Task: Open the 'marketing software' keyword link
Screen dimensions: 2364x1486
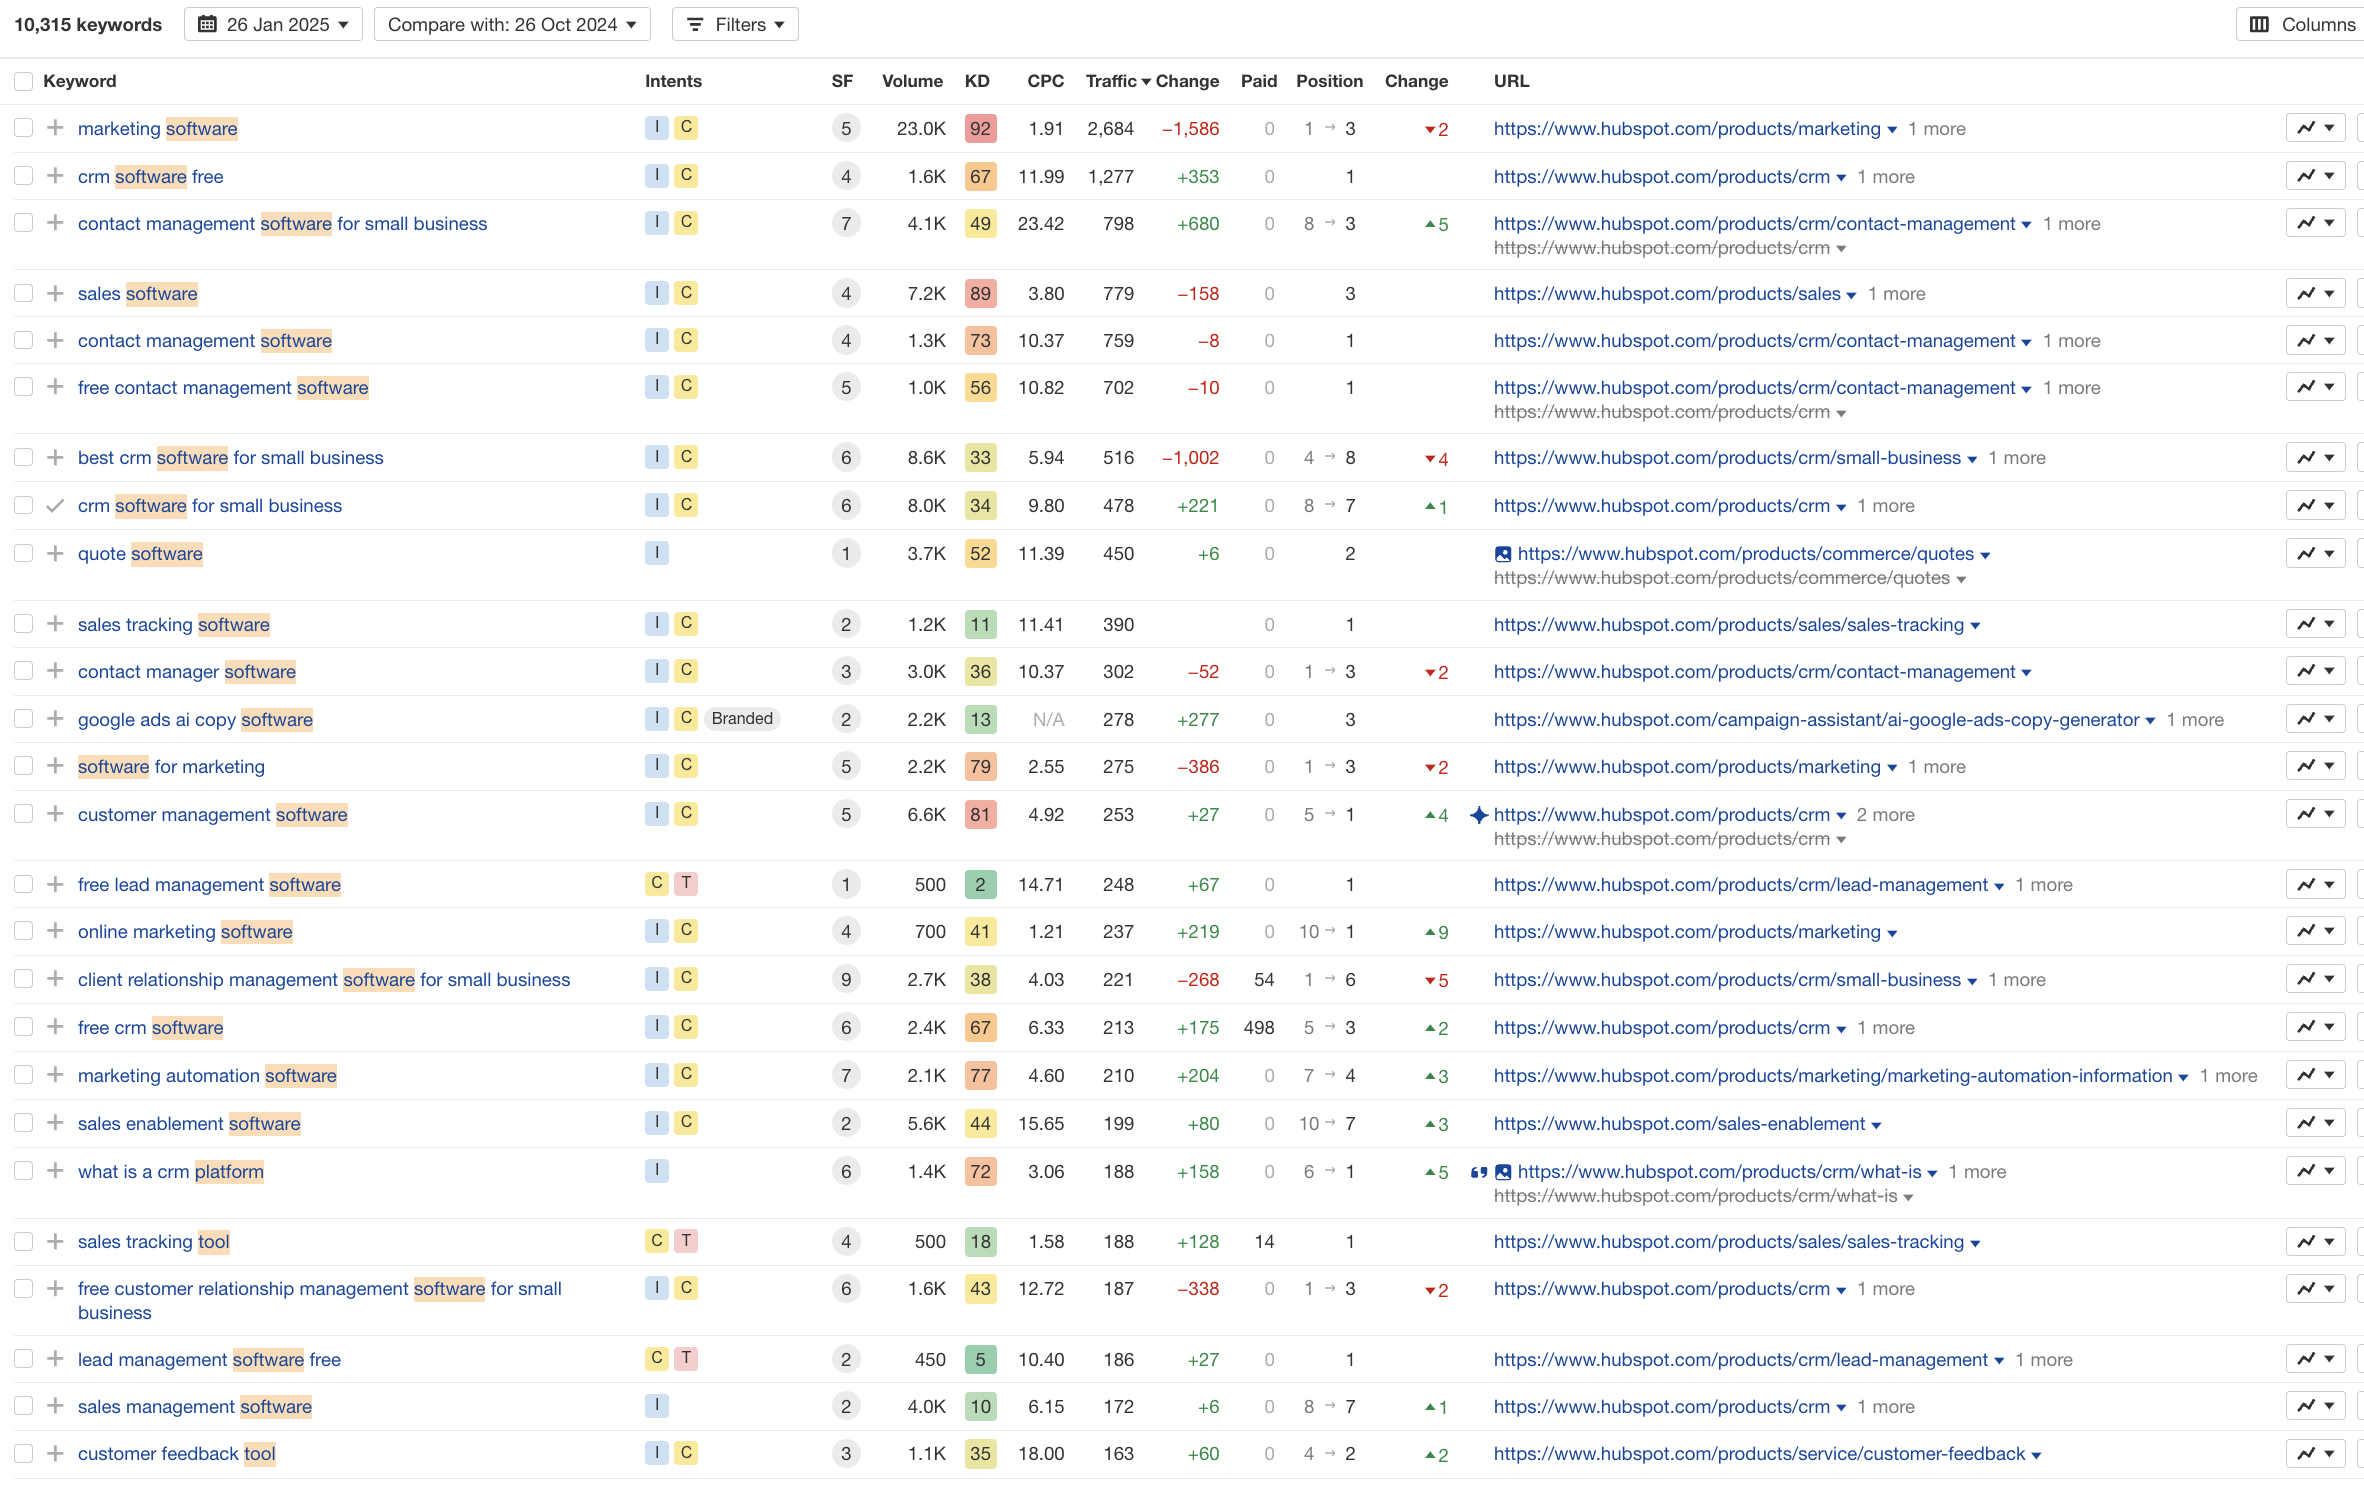Action: pos(158,128)
